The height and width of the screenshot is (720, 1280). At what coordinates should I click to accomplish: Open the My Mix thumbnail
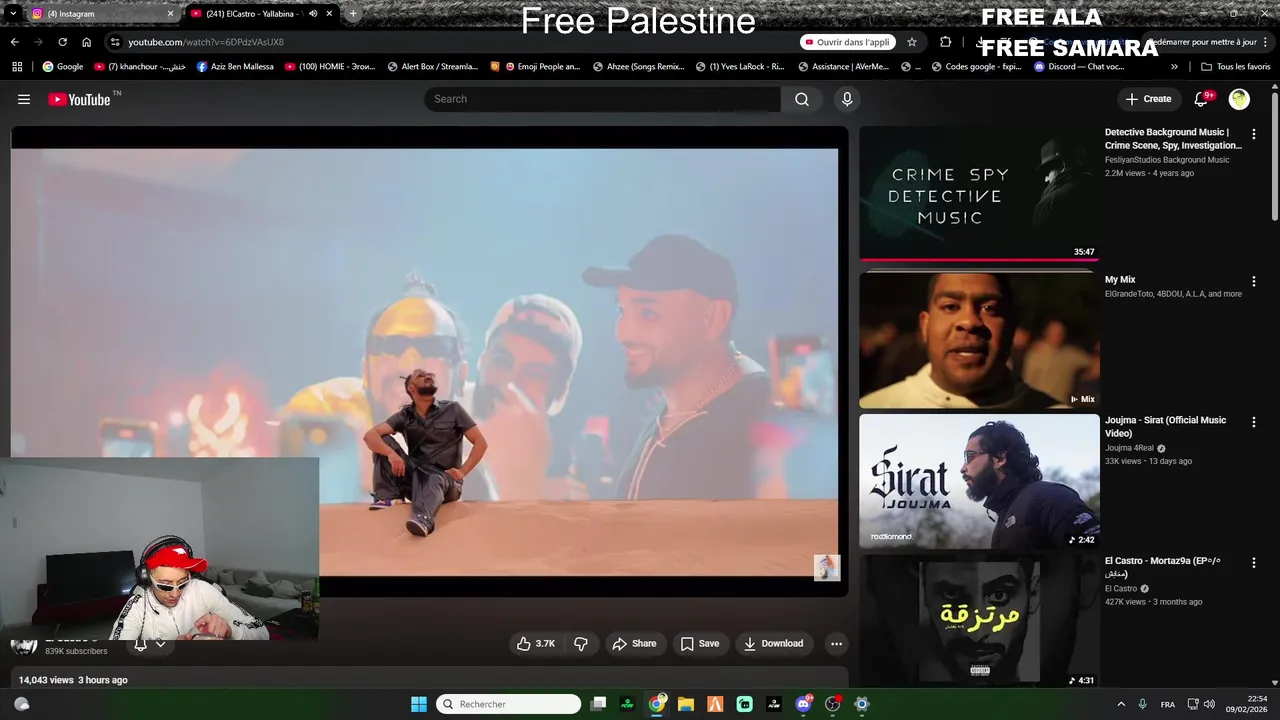tap(979, 340)
